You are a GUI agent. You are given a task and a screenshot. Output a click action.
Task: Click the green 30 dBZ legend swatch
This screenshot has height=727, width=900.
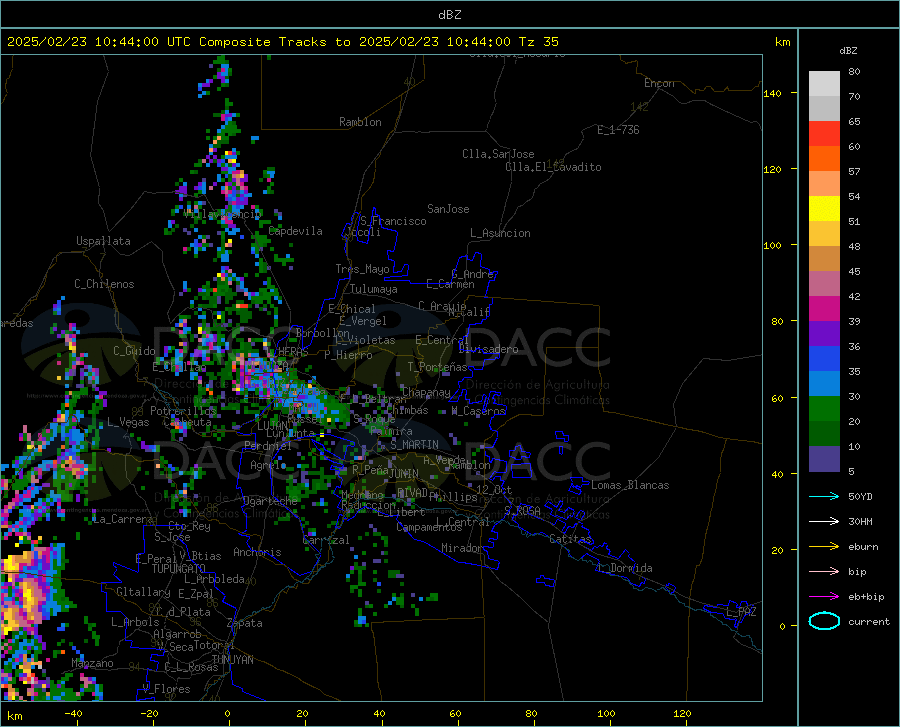point(824,409)
